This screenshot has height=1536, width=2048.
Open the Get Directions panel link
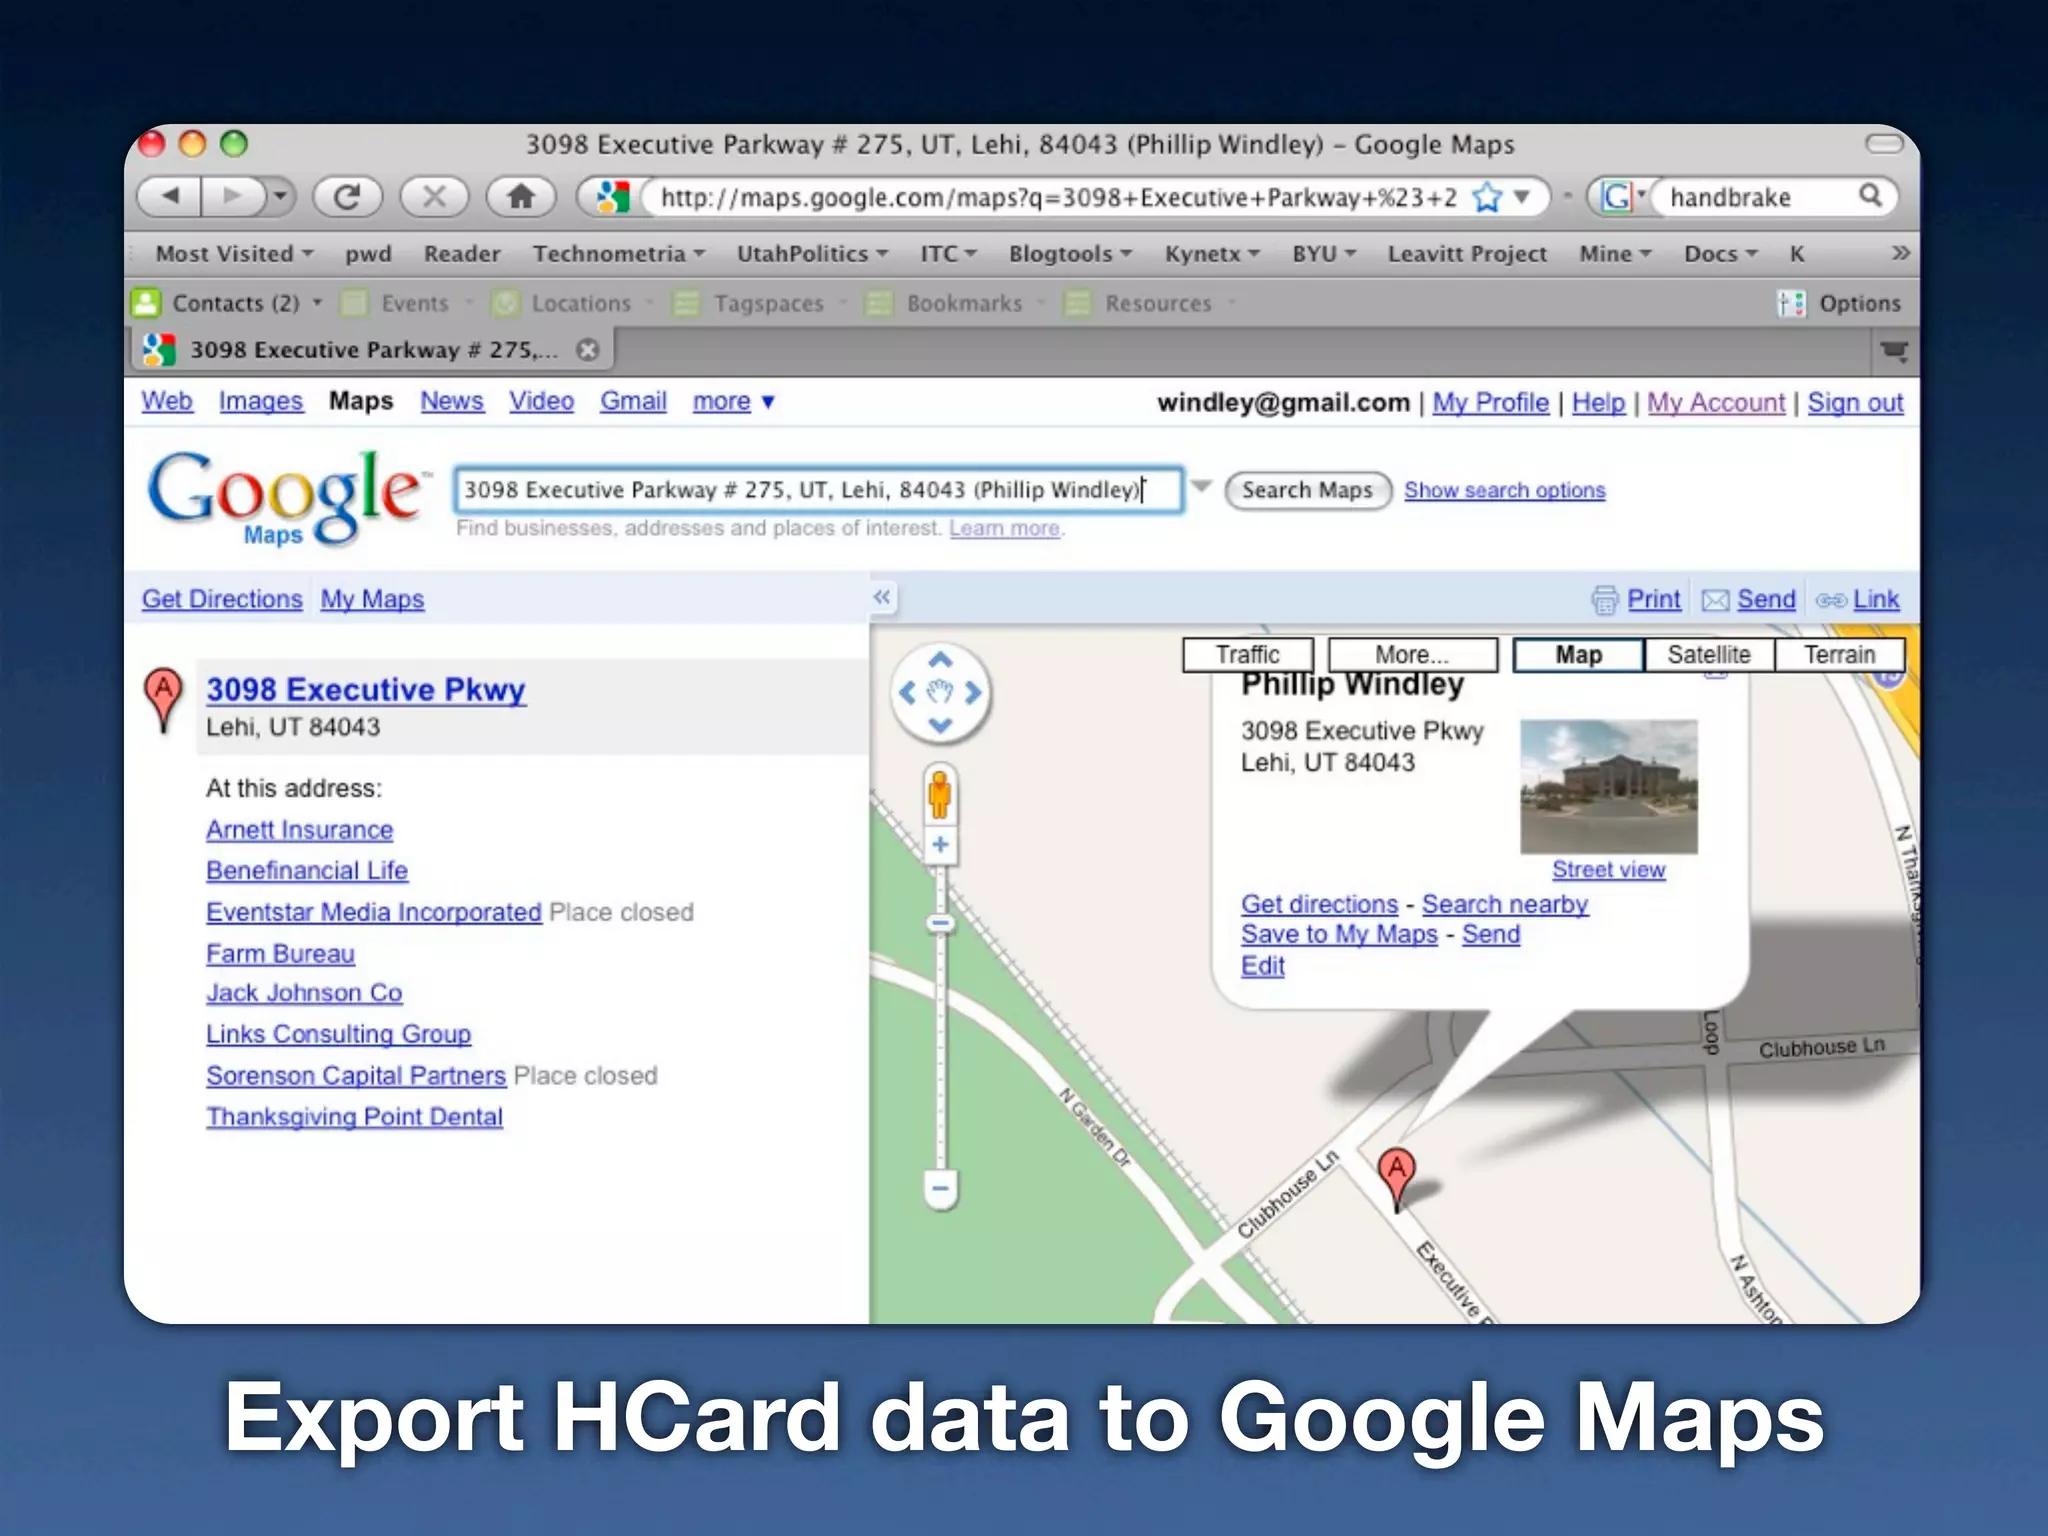pyautogui.click(x=222, y=599)
